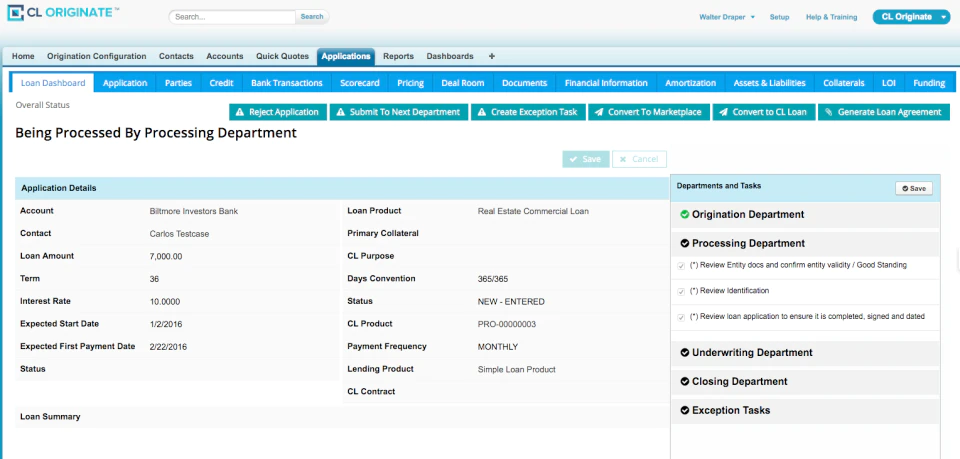Open the Pricing sub-tab
The height and width of the screenshot is (459, 960).
pyautogui.click(x=410, y=83)
